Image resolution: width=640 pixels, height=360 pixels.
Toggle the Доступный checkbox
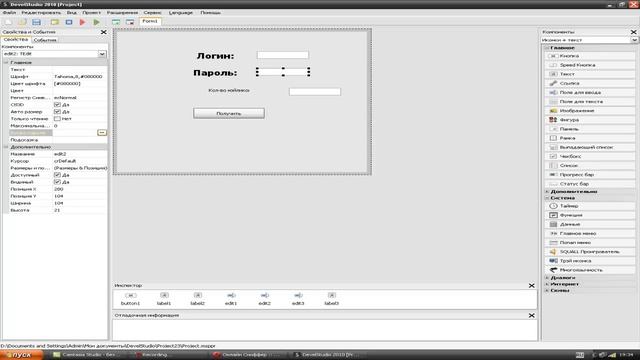point(57,175)
